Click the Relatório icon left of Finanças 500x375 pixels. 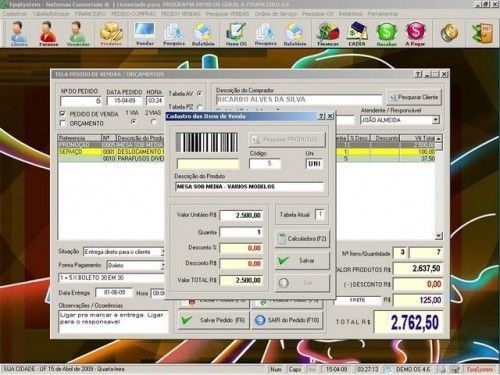click(x=295, y=33)
